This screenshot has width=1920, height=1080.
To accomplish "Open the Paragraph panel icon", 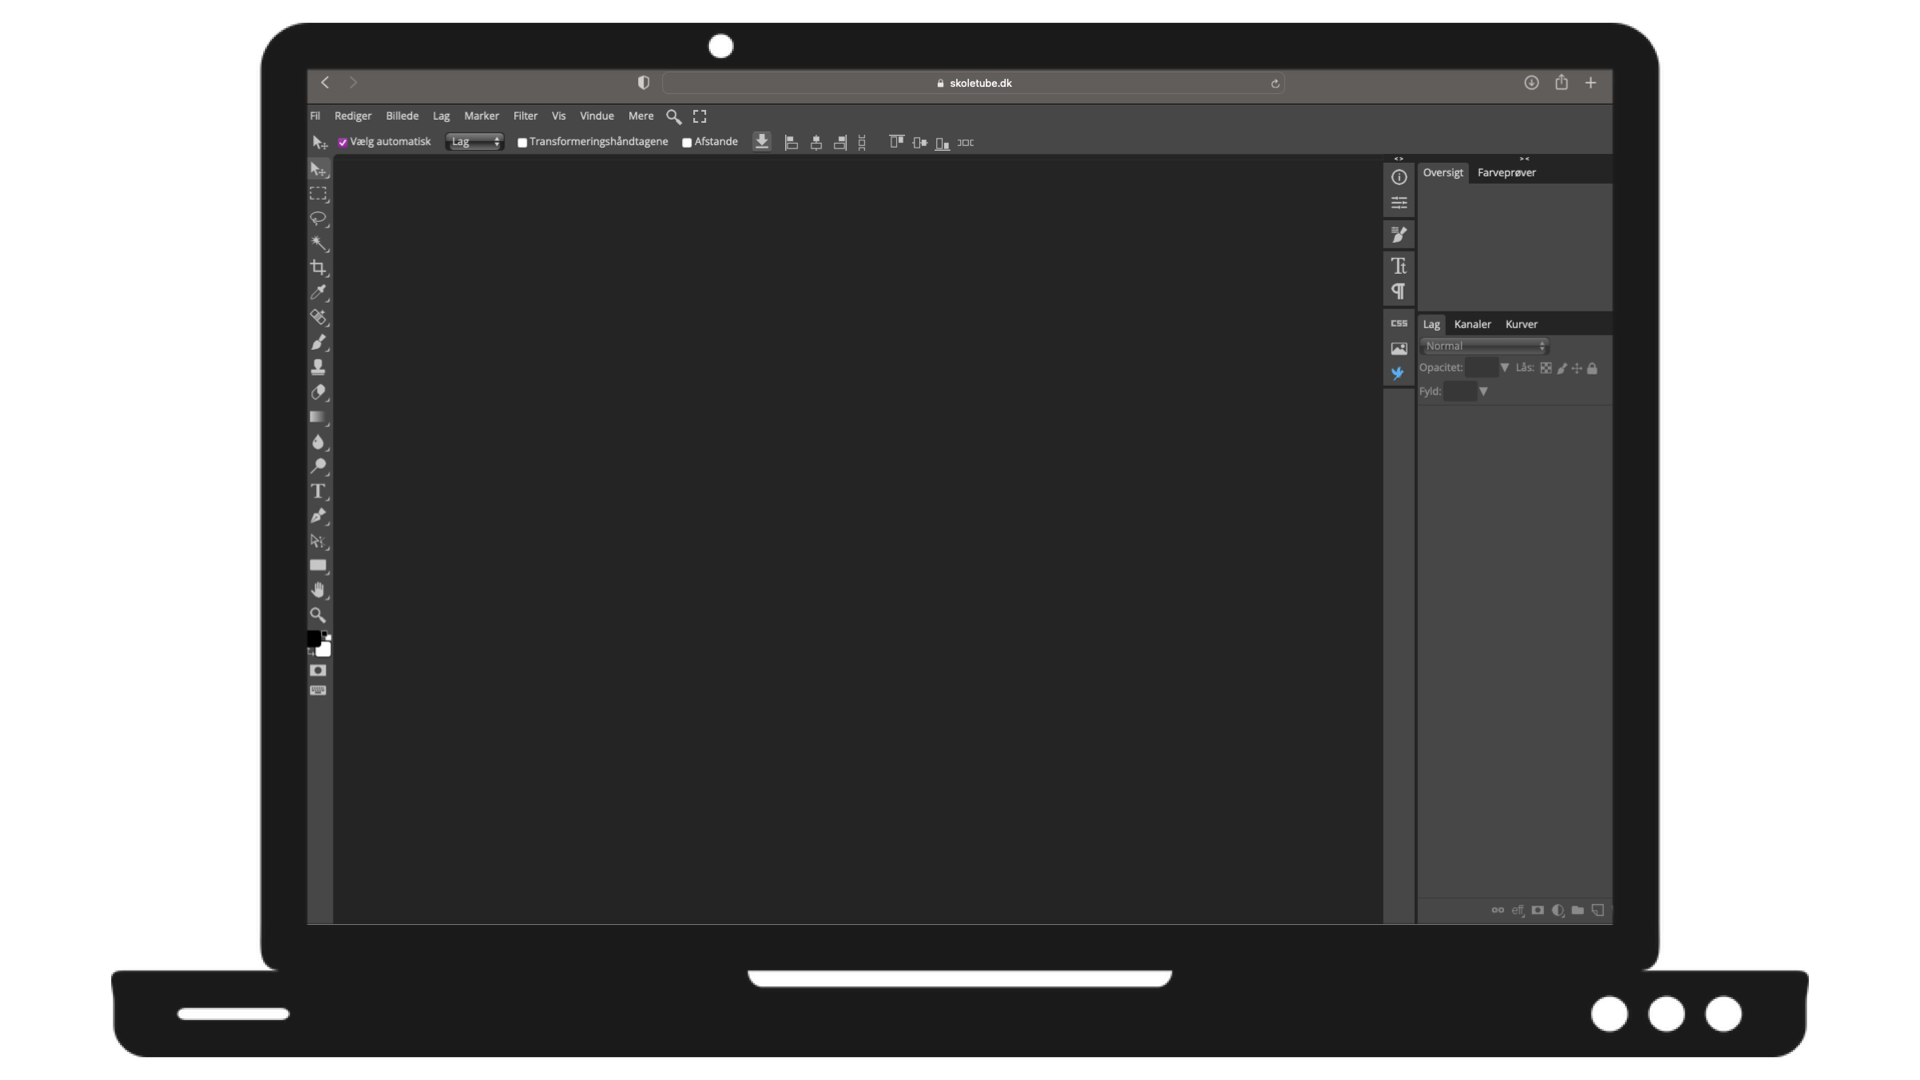I will (1399, 291).
